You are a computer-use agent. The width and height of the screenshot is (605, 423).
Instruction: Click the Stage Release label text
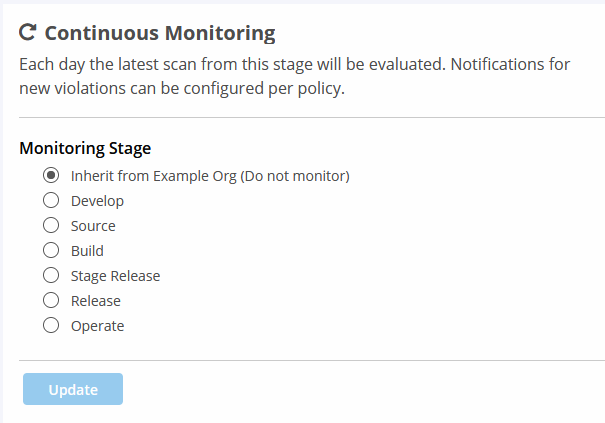115,276
